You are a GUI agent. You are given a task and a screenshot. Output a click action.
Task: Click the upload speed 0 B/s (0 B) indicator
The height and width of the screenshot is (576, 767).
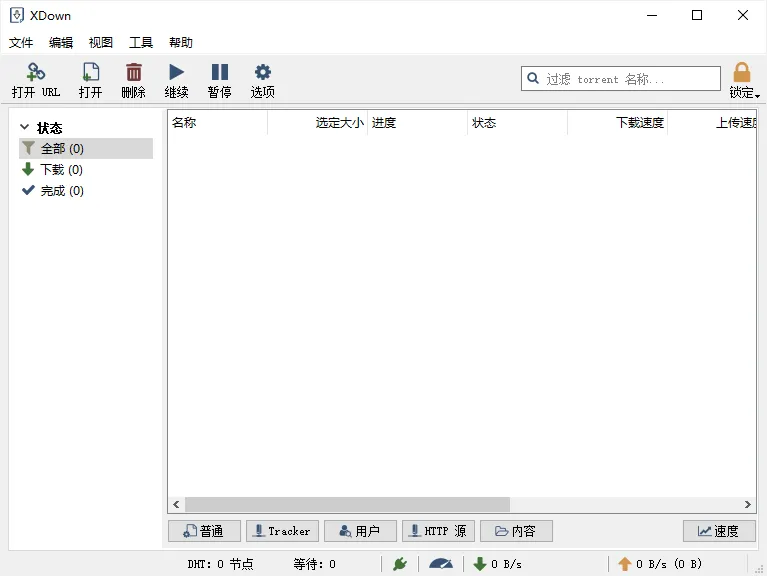click(x=660, y=564)
